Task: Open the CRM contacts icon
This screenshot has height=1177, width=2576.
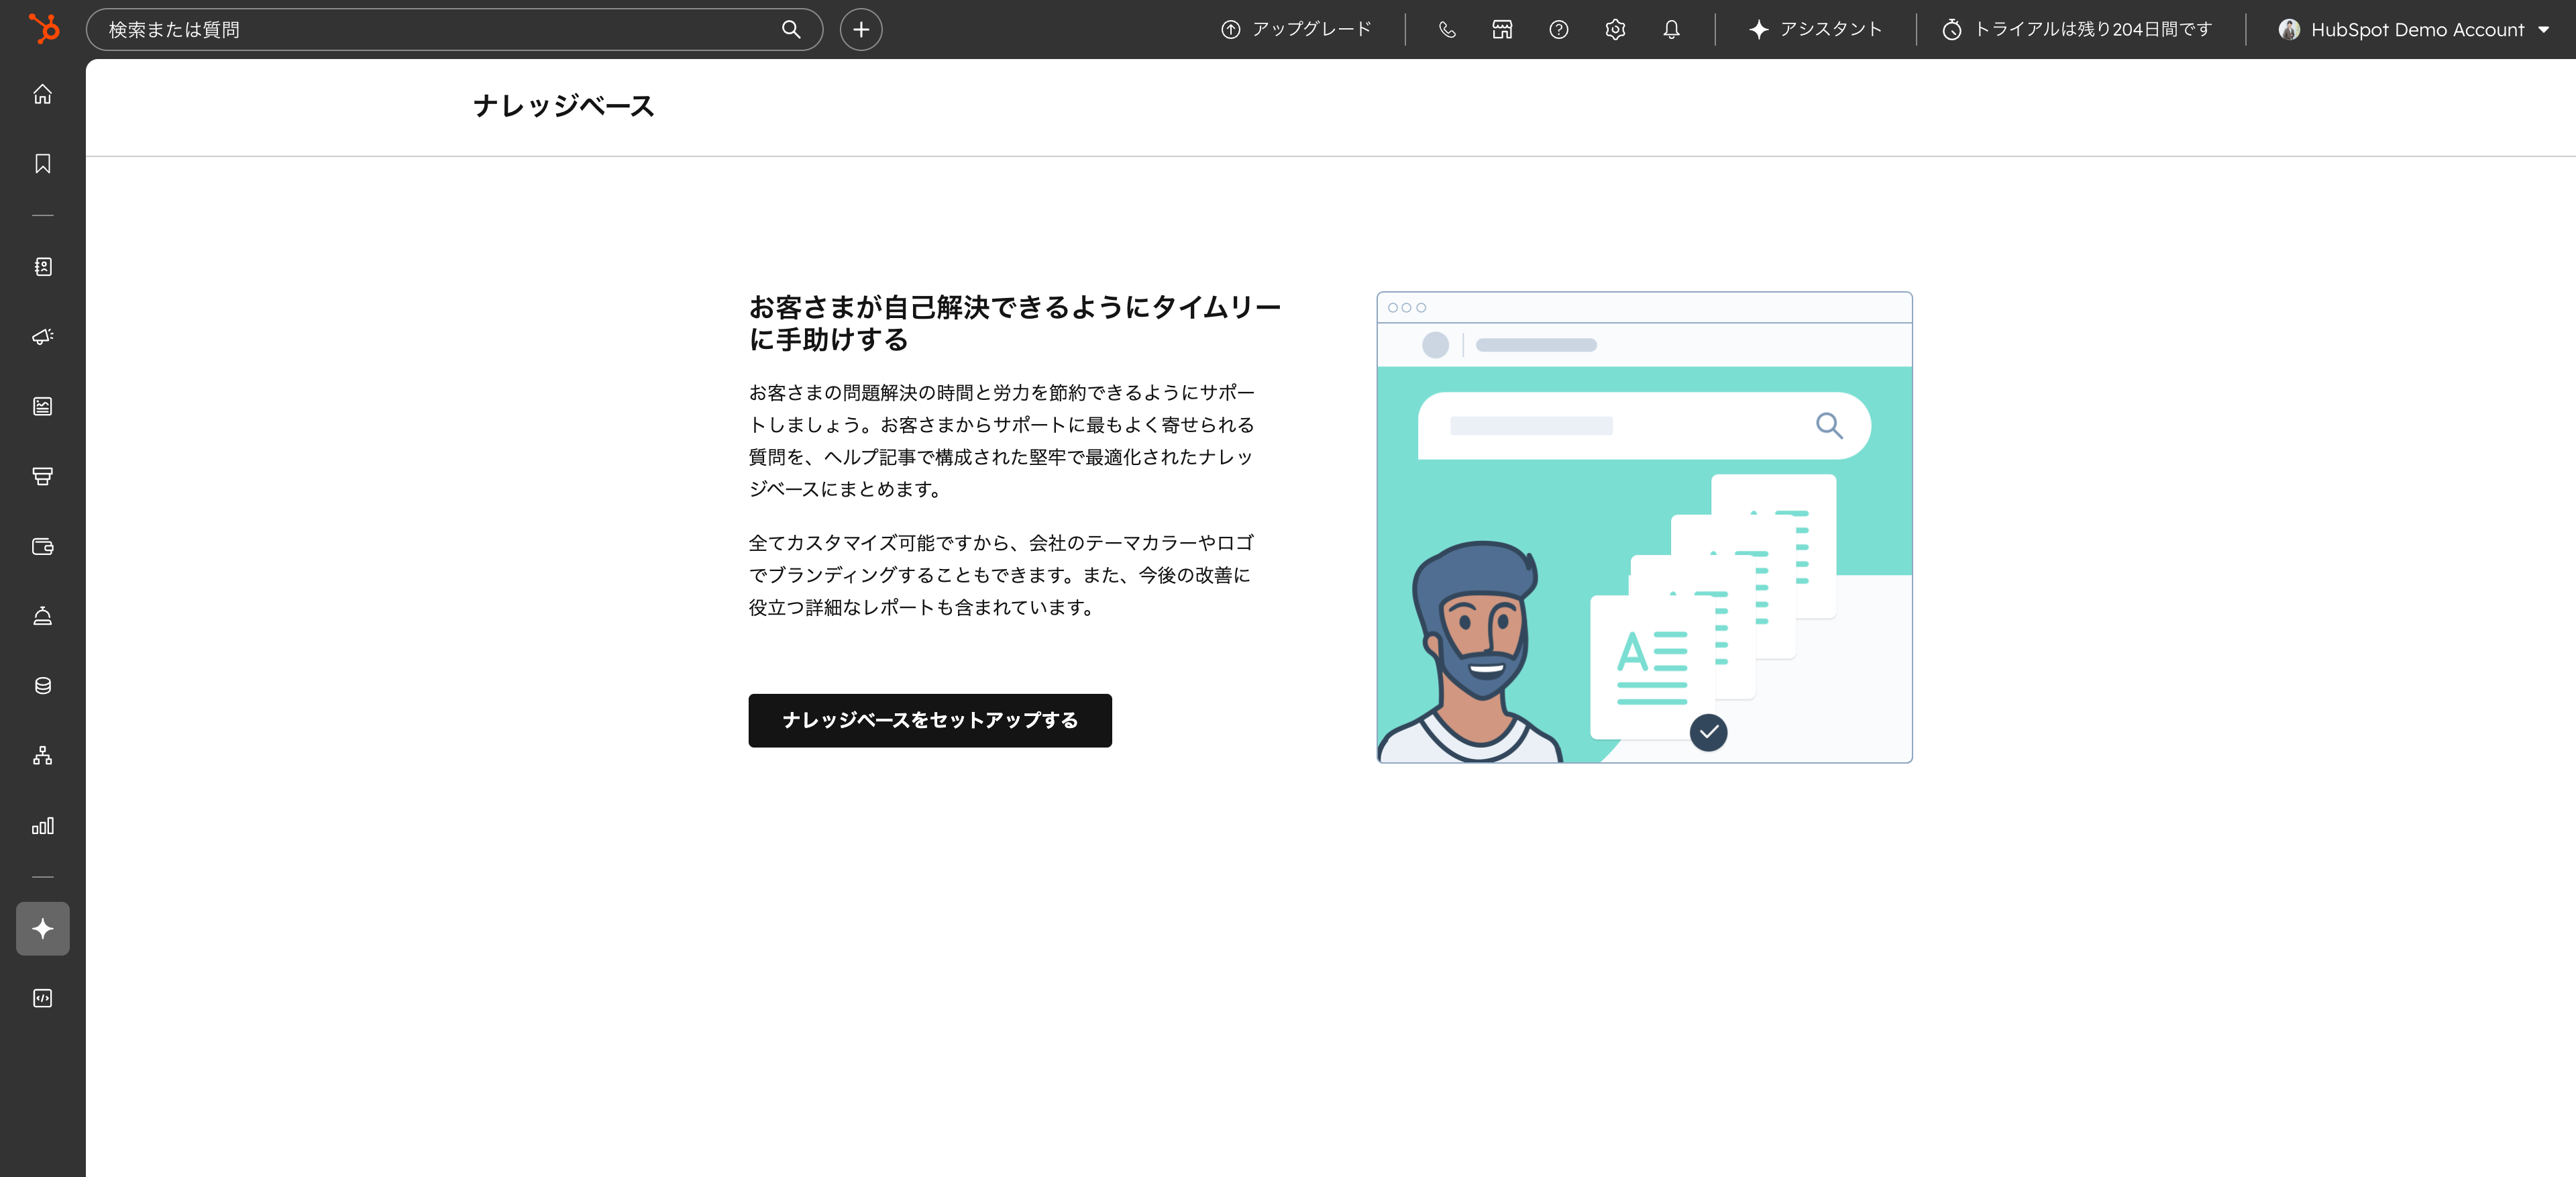Action: [x=42, y=267]
